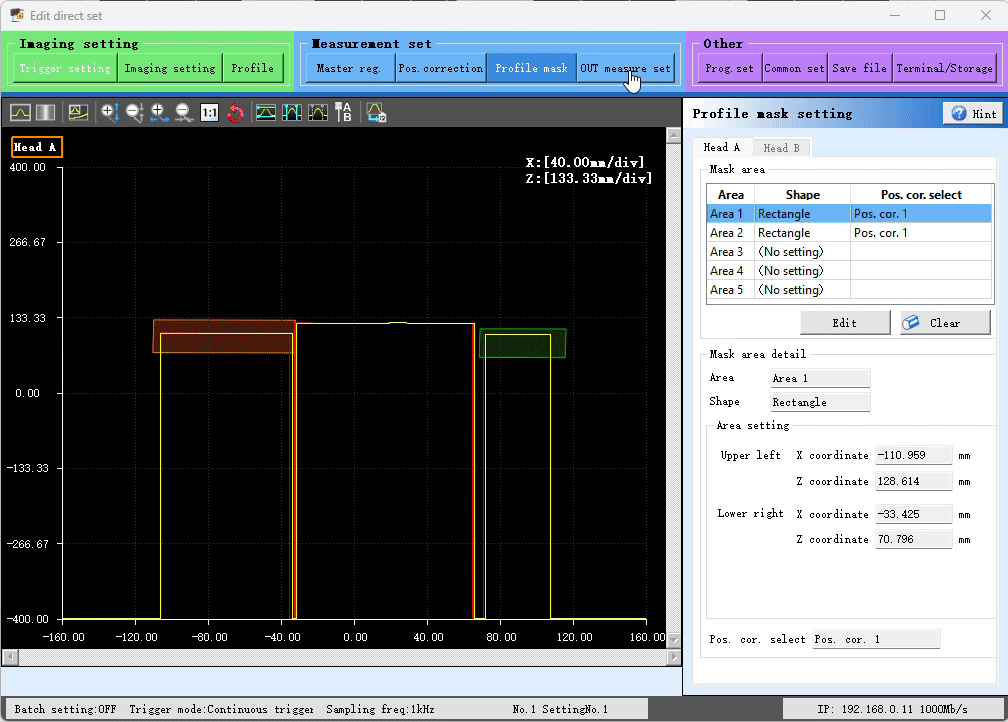Screen dimensions: 1008x722
Task: Click horizontal zoom-out magnifier icon
Action: [x=184, y=113]
